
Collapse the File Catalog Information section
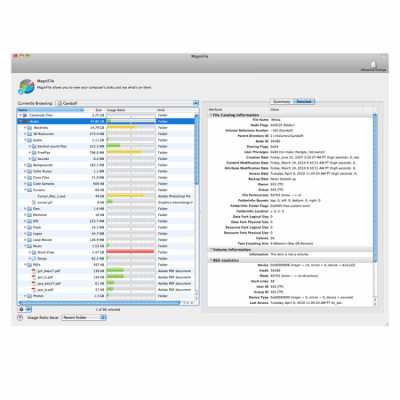pyautogui.click(x=211, y=115)
